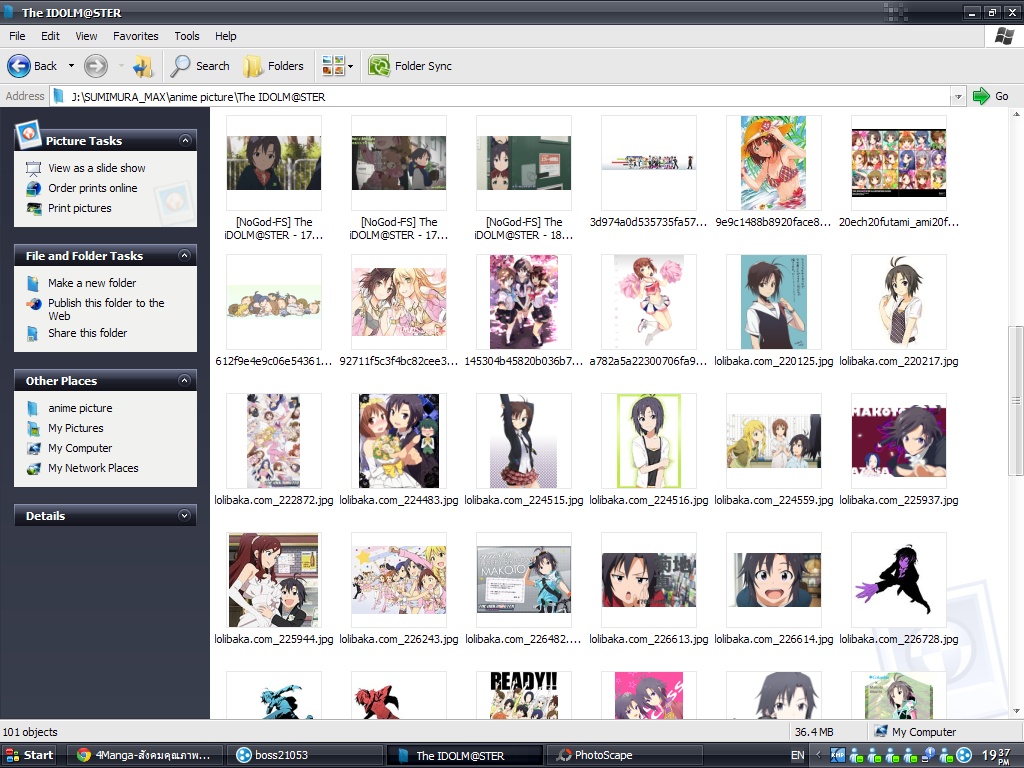This screenshot has width=1024, height=768.
Task: Select thumbnail 20ech20futami_ami20f image
Action: [x=899, y=163]
